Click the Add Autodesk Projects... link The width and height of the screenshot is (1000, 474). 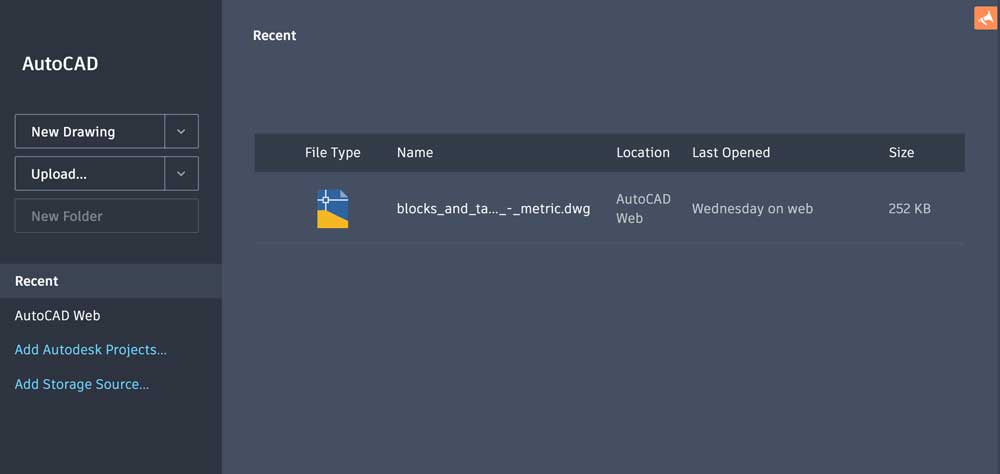pyautogui.click(x=90, y=350)
